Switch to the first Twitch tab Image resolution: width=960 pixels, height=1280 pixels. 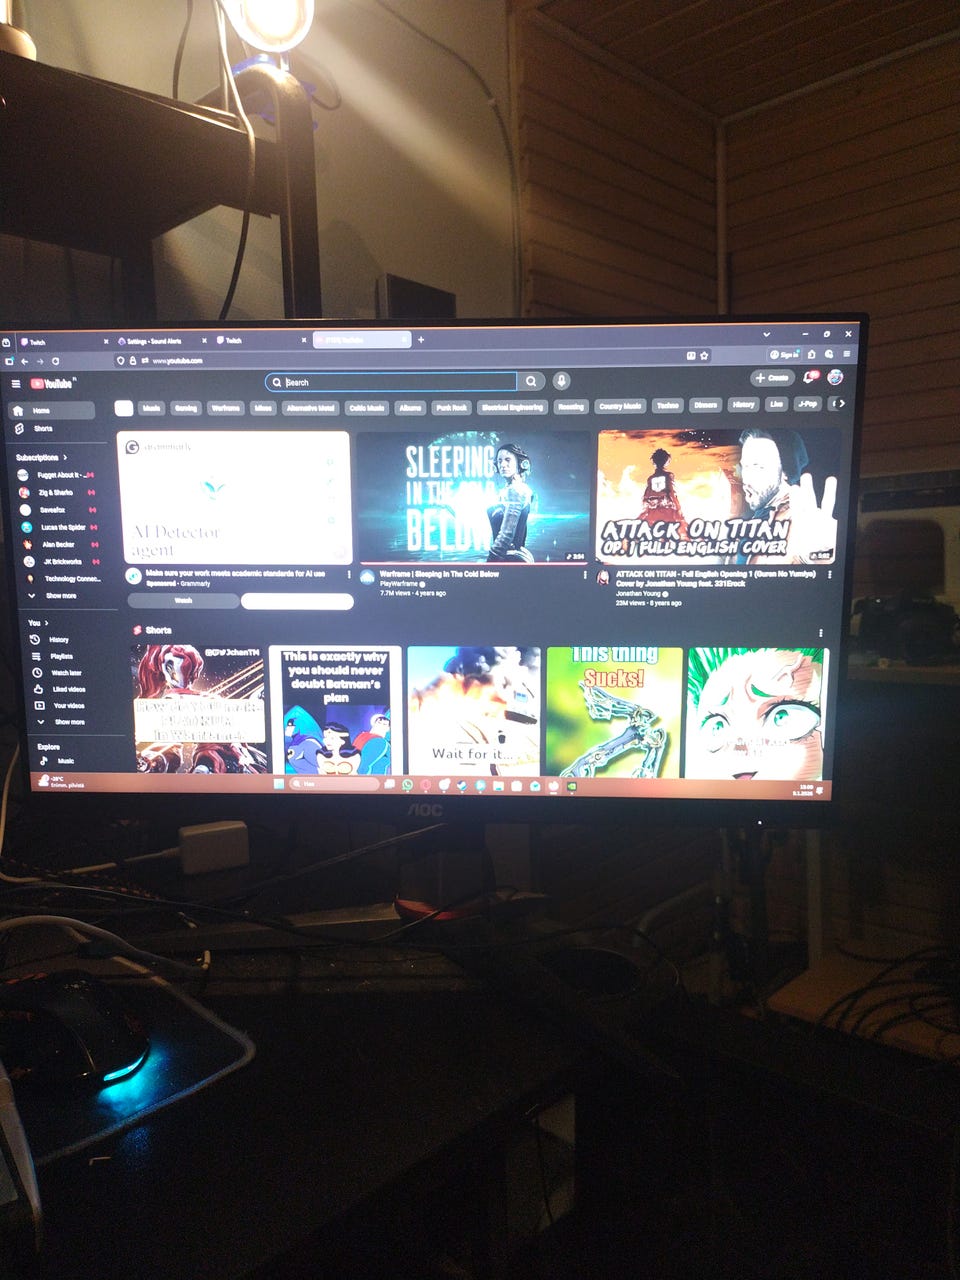coord(62,342)
